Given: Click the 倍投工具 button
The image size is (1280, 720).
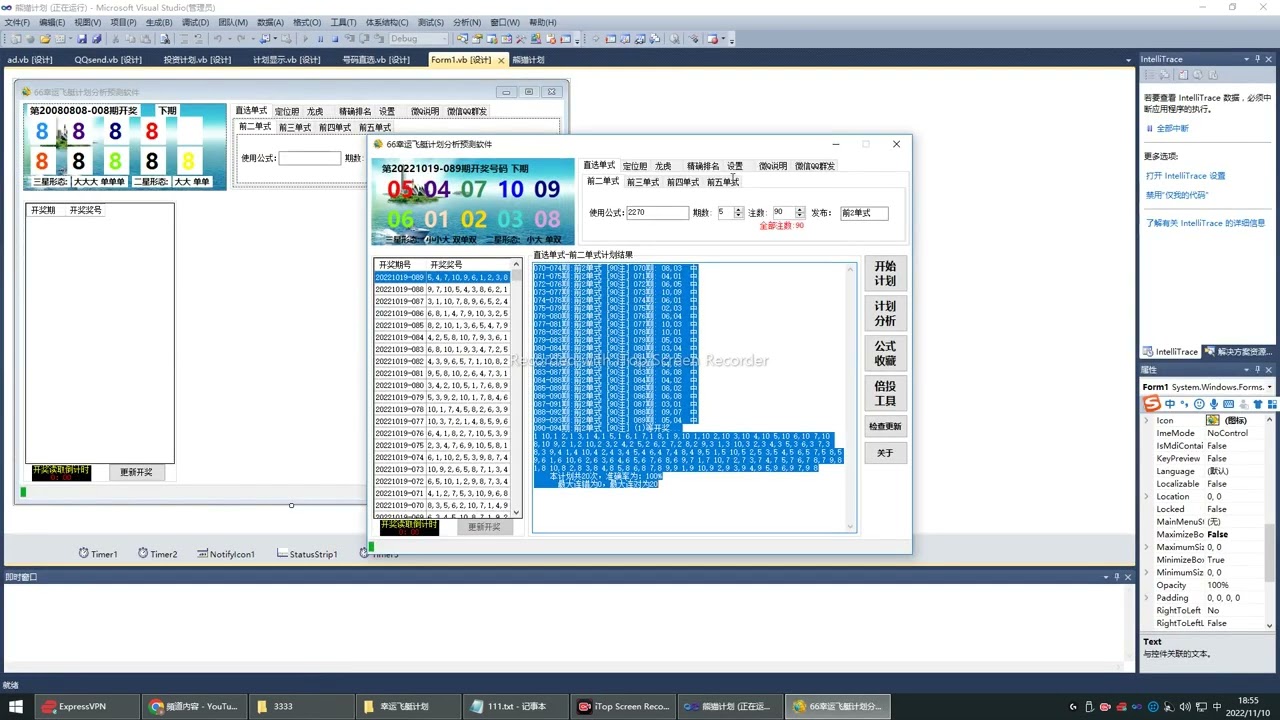Looking at the screenshot, I should tap(885, 393).
